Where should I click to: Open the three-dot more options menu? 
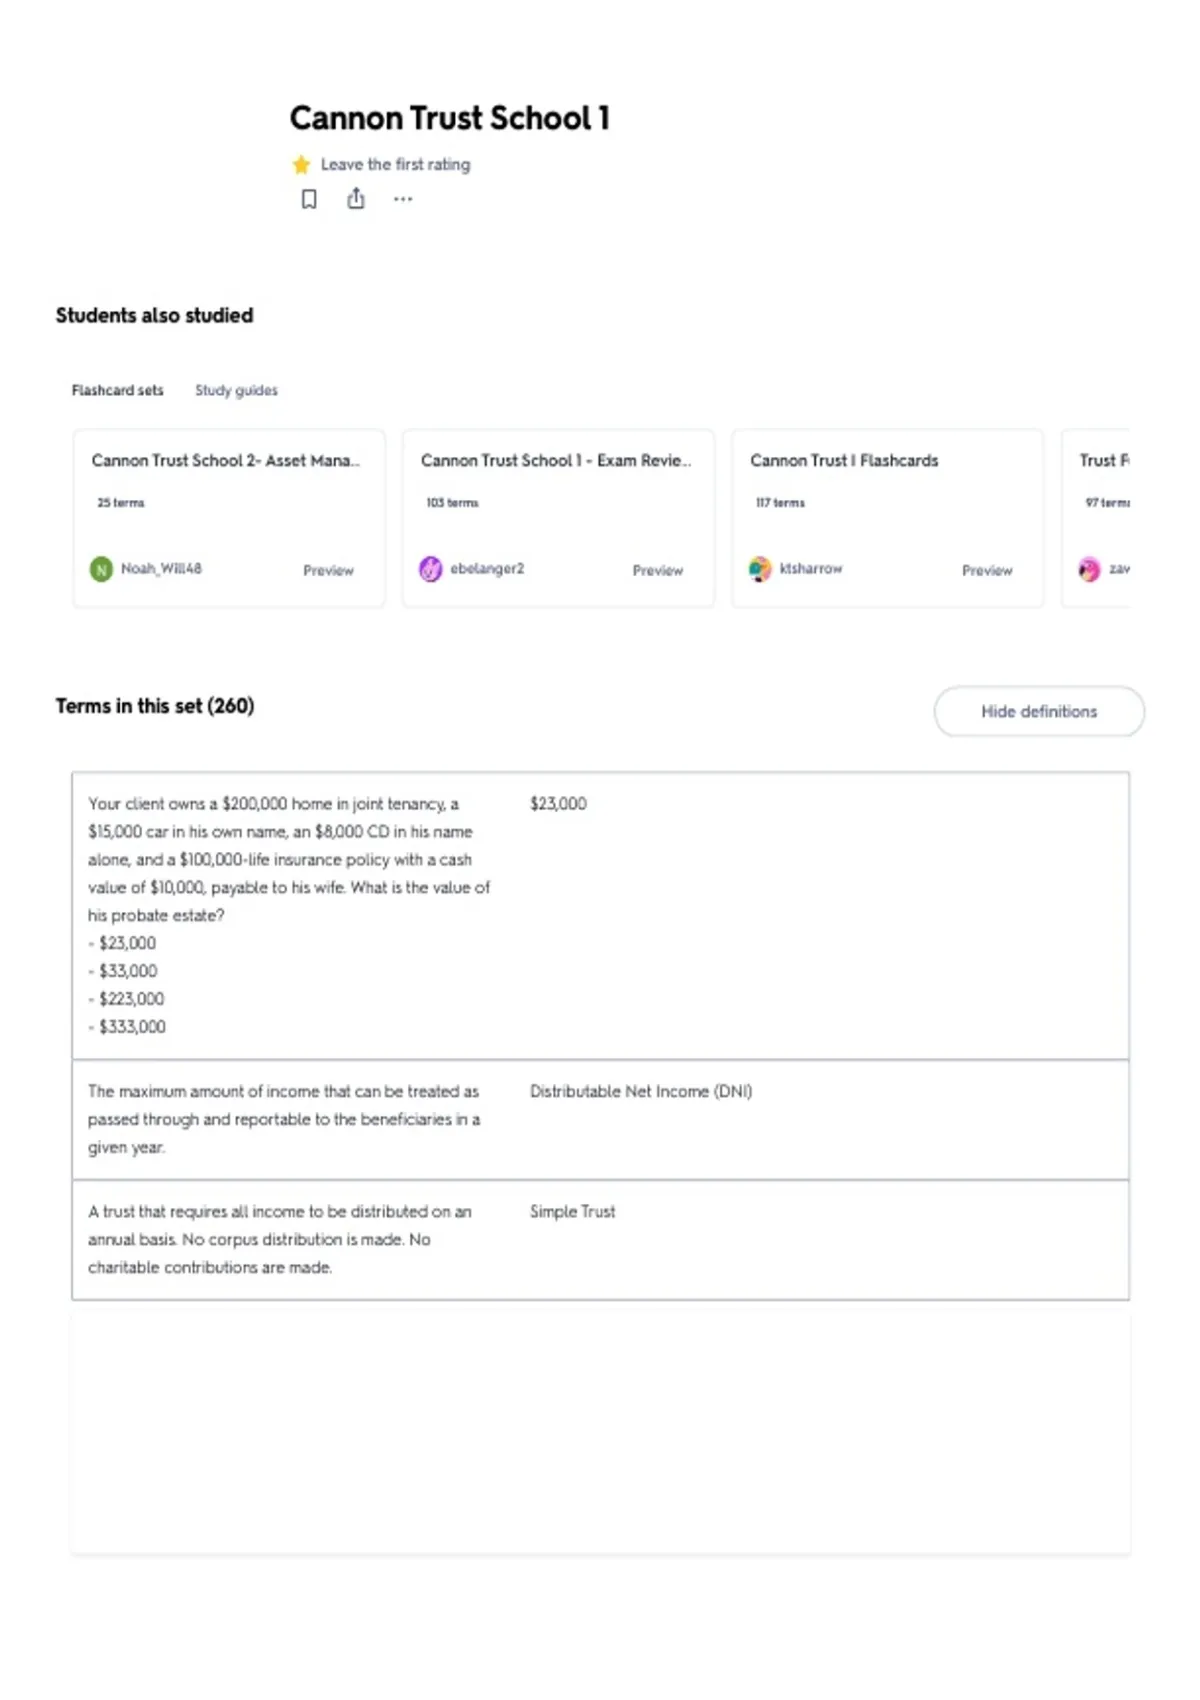click(x=402, y=199)
